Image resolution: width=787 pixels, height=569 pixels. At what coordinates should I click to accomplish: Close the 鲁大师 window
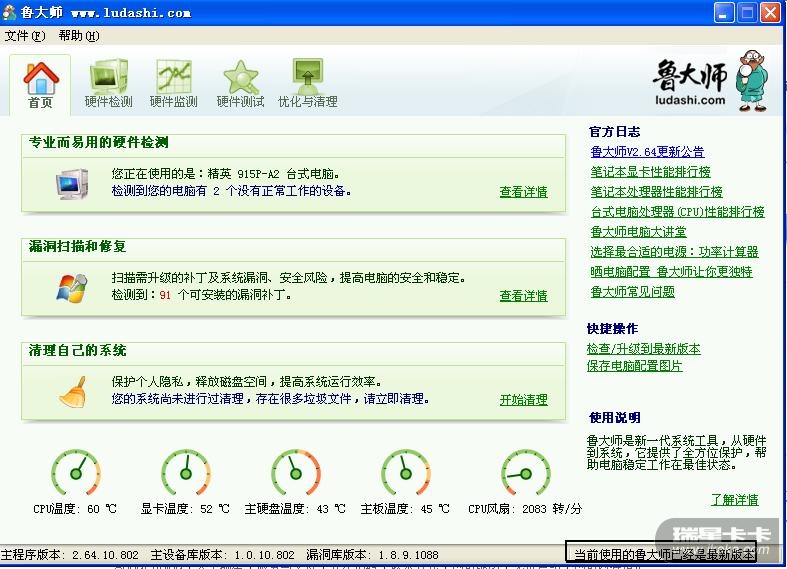[770, 13]
